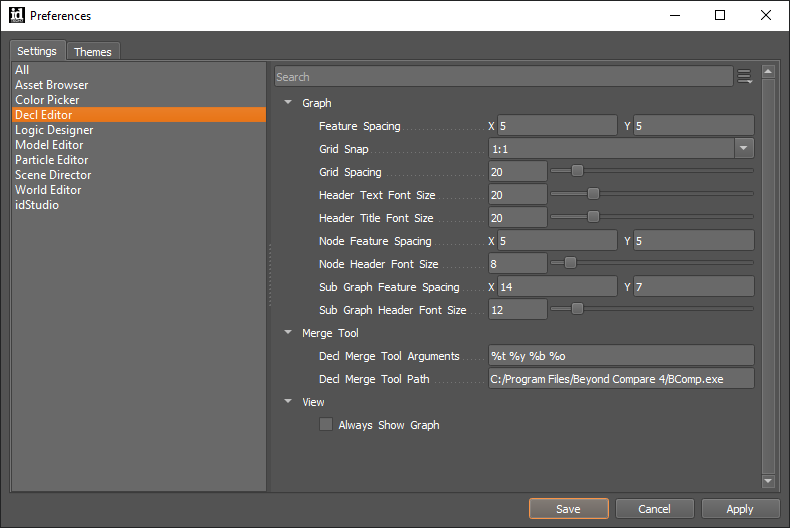Click the Node Feature Spacing X field
This screenshot has height=528, width=790.
(x=557, y=241)
